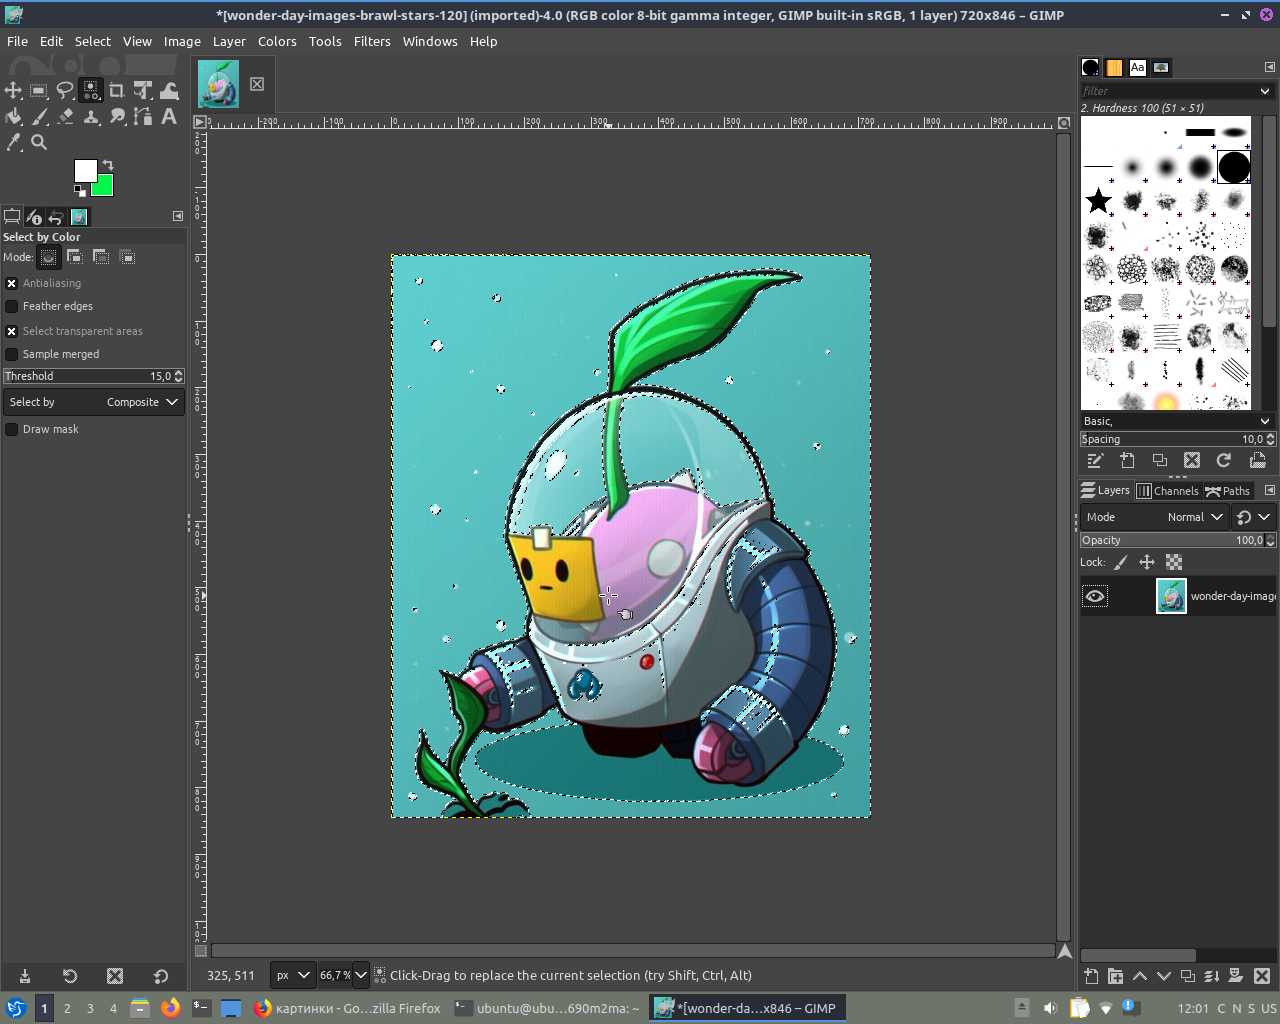Select the Eraser tool
This screenshot has width=1280, height=1024.
pos(65,116)
